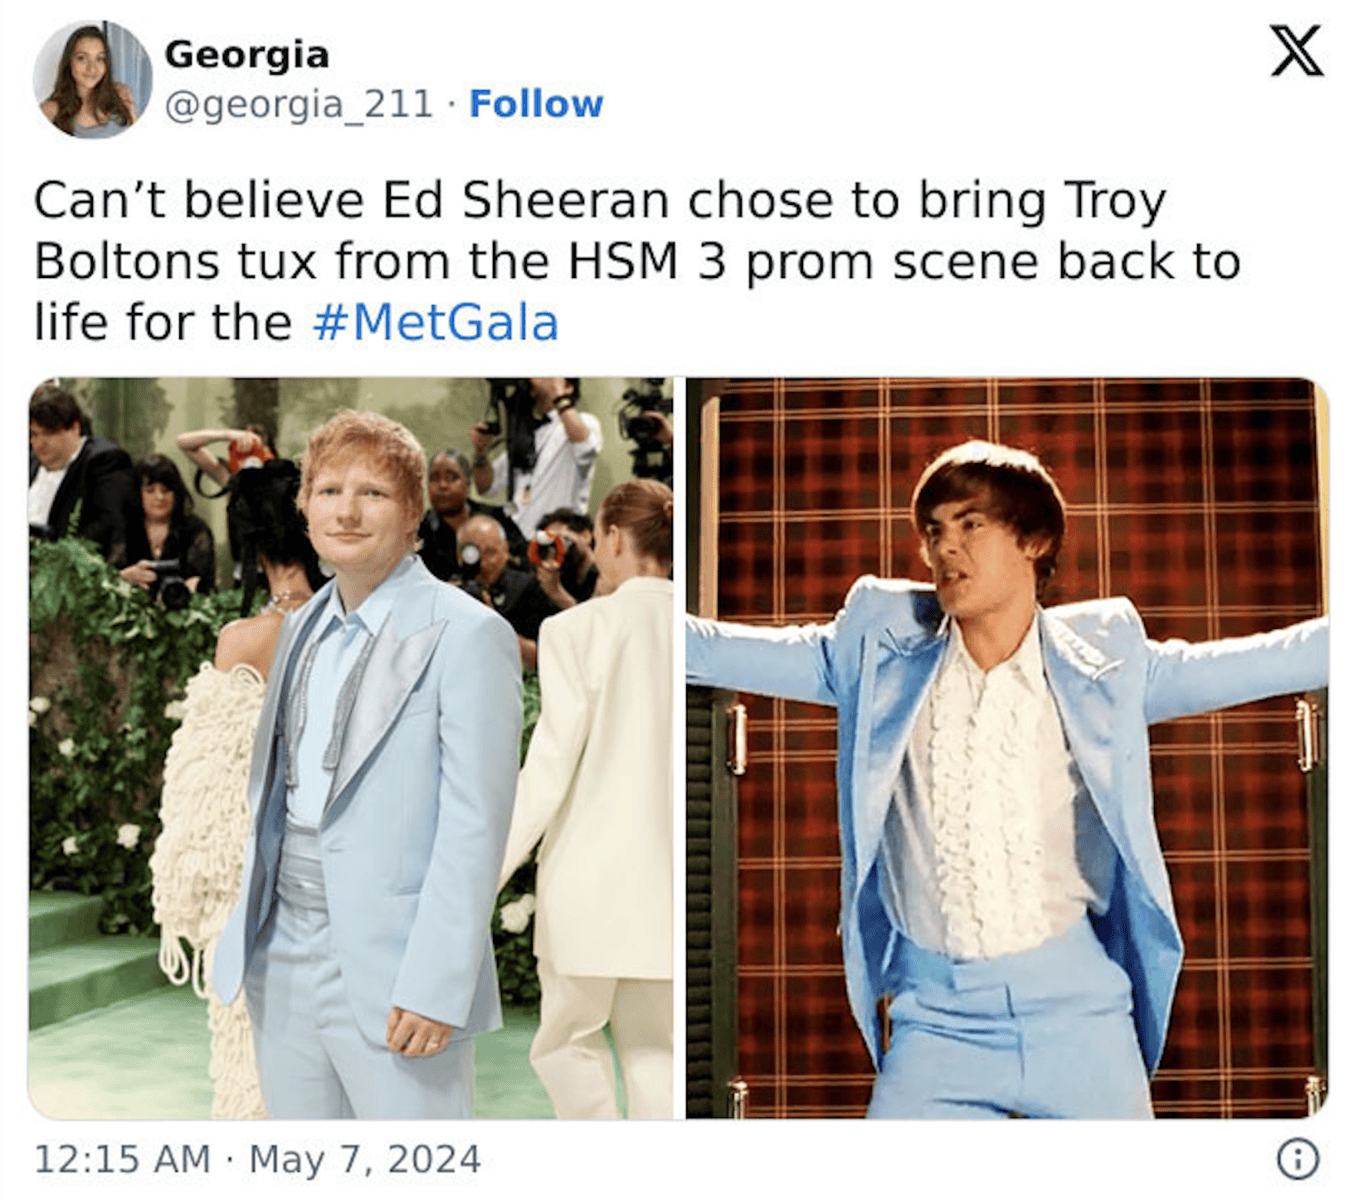Image resolution: width=1359 pixels, height=1200 pixels.
Task: Click the words "Troy" in the tweet text
Action: click(x=1115, y=202)
